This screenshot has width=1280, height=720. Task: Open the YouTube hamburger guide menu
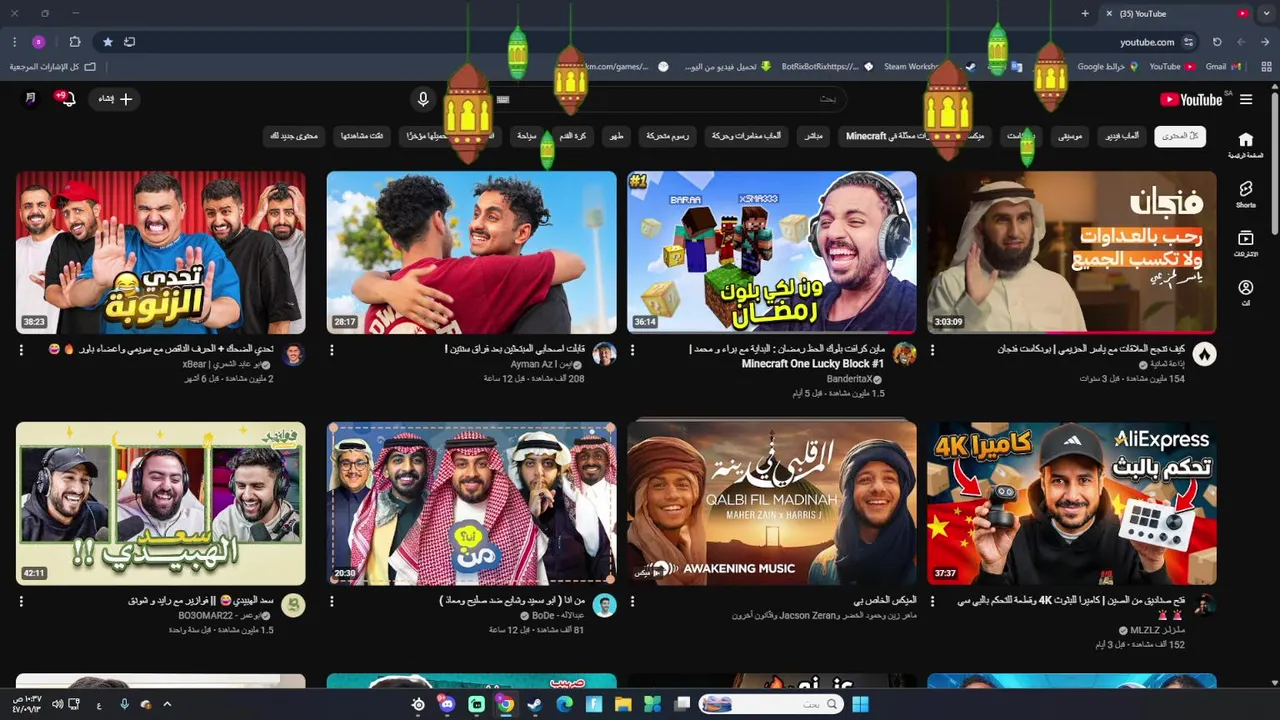[x=1246, y=99]
